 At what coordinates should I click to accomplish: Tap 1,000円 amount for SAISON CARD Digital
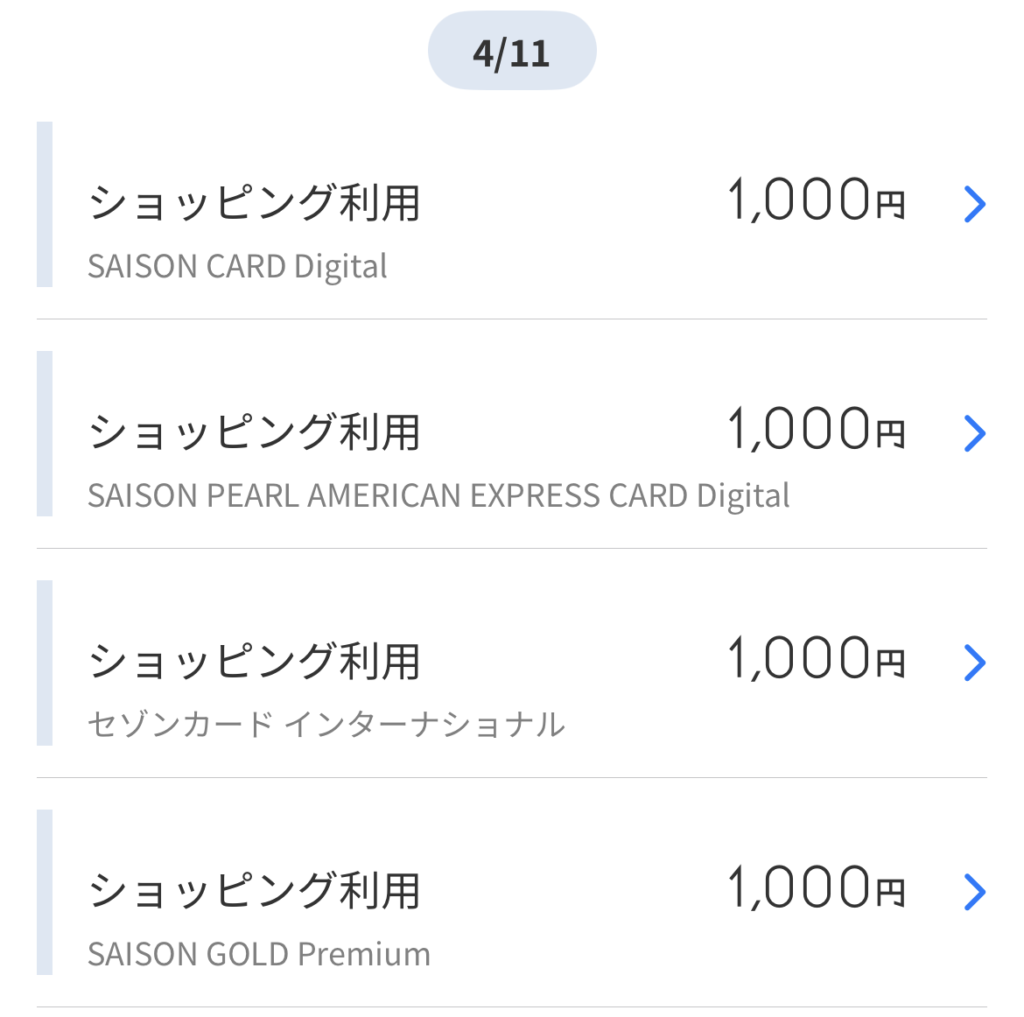(x=816, y=199)
